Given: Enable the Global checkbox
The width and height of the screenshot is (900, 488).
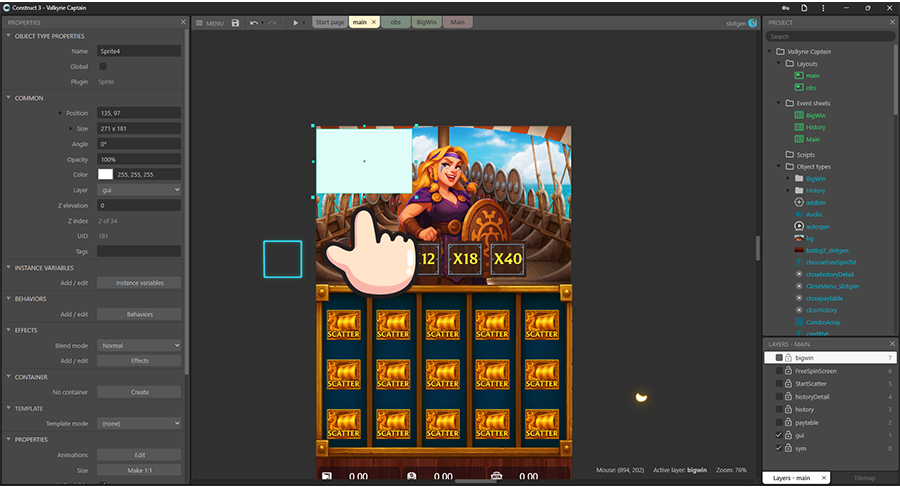Looking at the screenshot, I should 103,66.
